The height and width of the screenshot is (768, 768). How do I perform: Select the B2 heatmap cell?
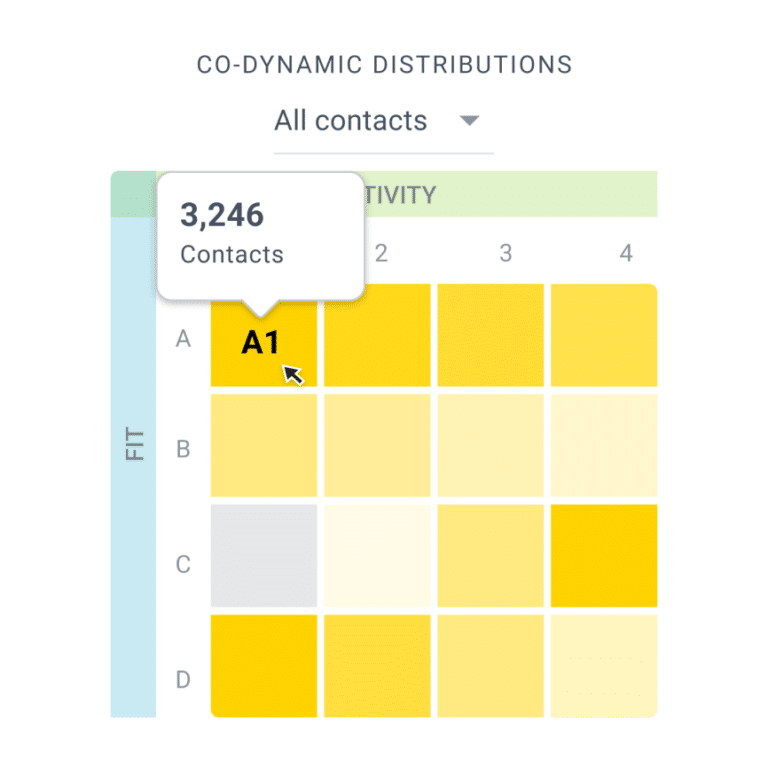pyautogui.click(x=377, y=445)
